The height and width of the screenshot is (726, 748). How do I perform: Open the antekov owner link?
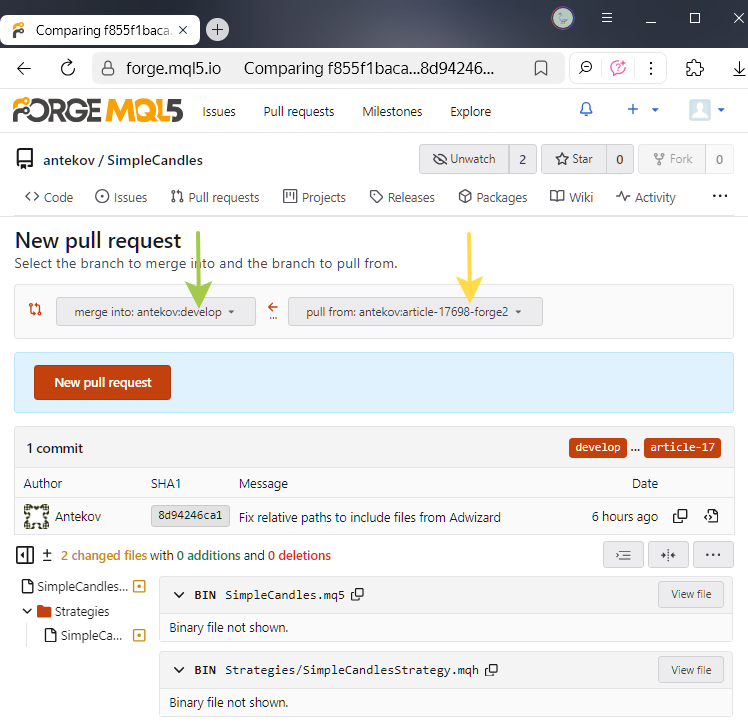click(69, 160)
